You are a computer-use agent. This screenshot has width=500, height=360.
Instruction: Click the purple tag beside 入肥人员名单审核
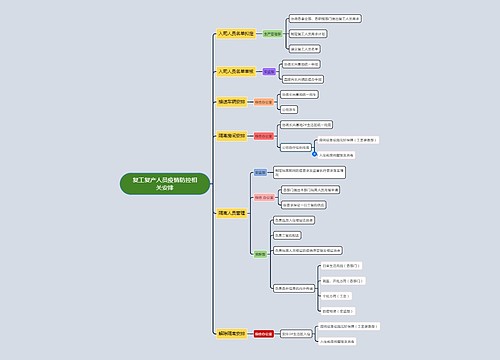269,72
